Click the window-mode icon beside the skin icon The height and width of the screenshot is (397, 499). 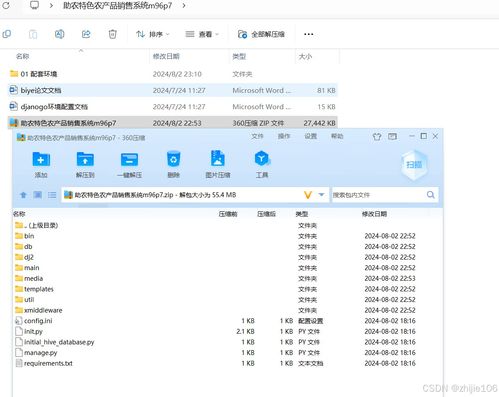392,136
